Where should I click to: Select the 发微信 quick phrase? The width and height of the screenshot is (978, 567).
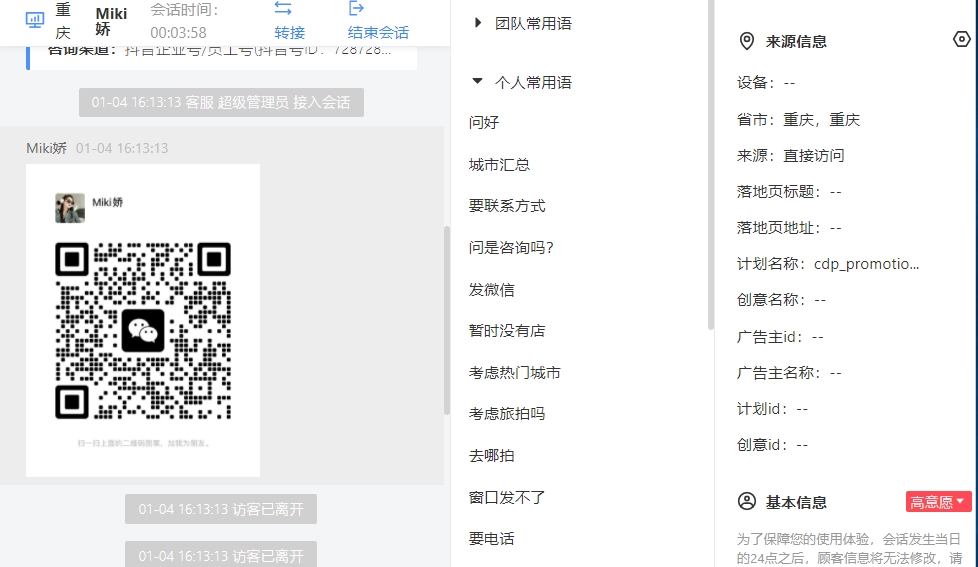pyautogui.click(x=491, y=289)
